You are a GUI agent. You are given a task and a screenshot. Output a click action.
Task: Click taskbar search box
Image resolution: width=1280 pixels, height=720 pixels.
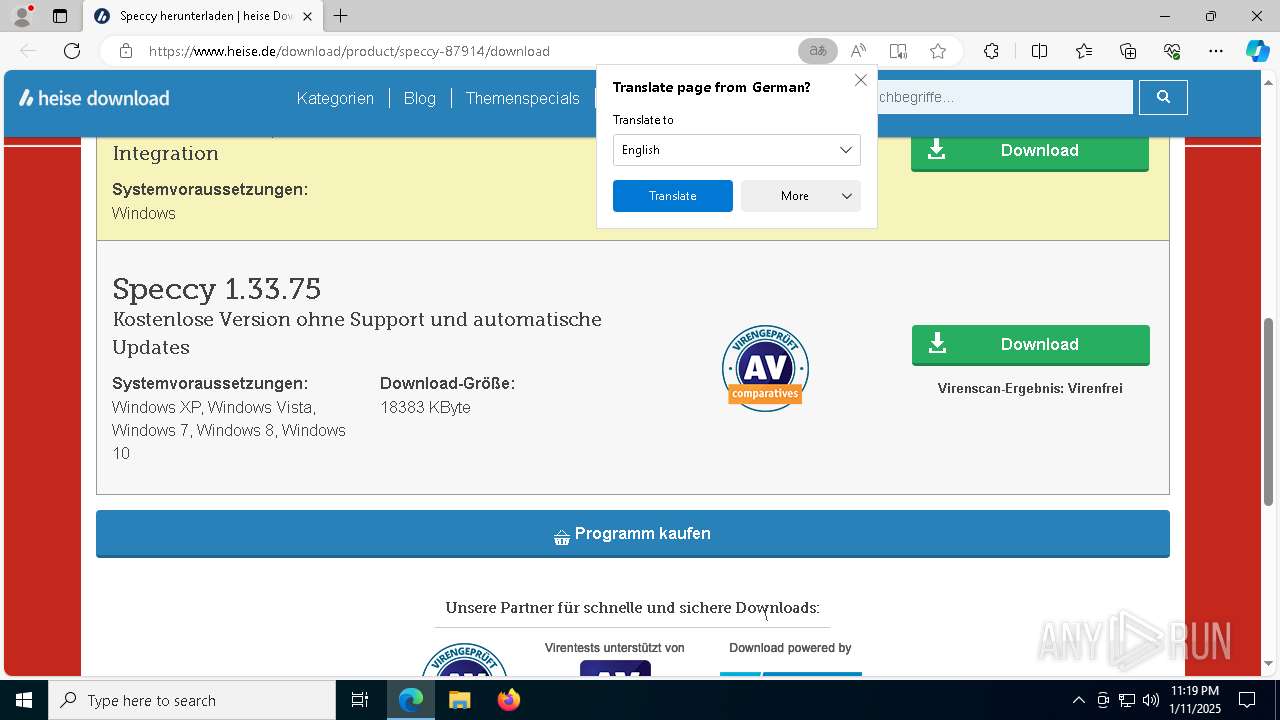[x=192, y=700]
